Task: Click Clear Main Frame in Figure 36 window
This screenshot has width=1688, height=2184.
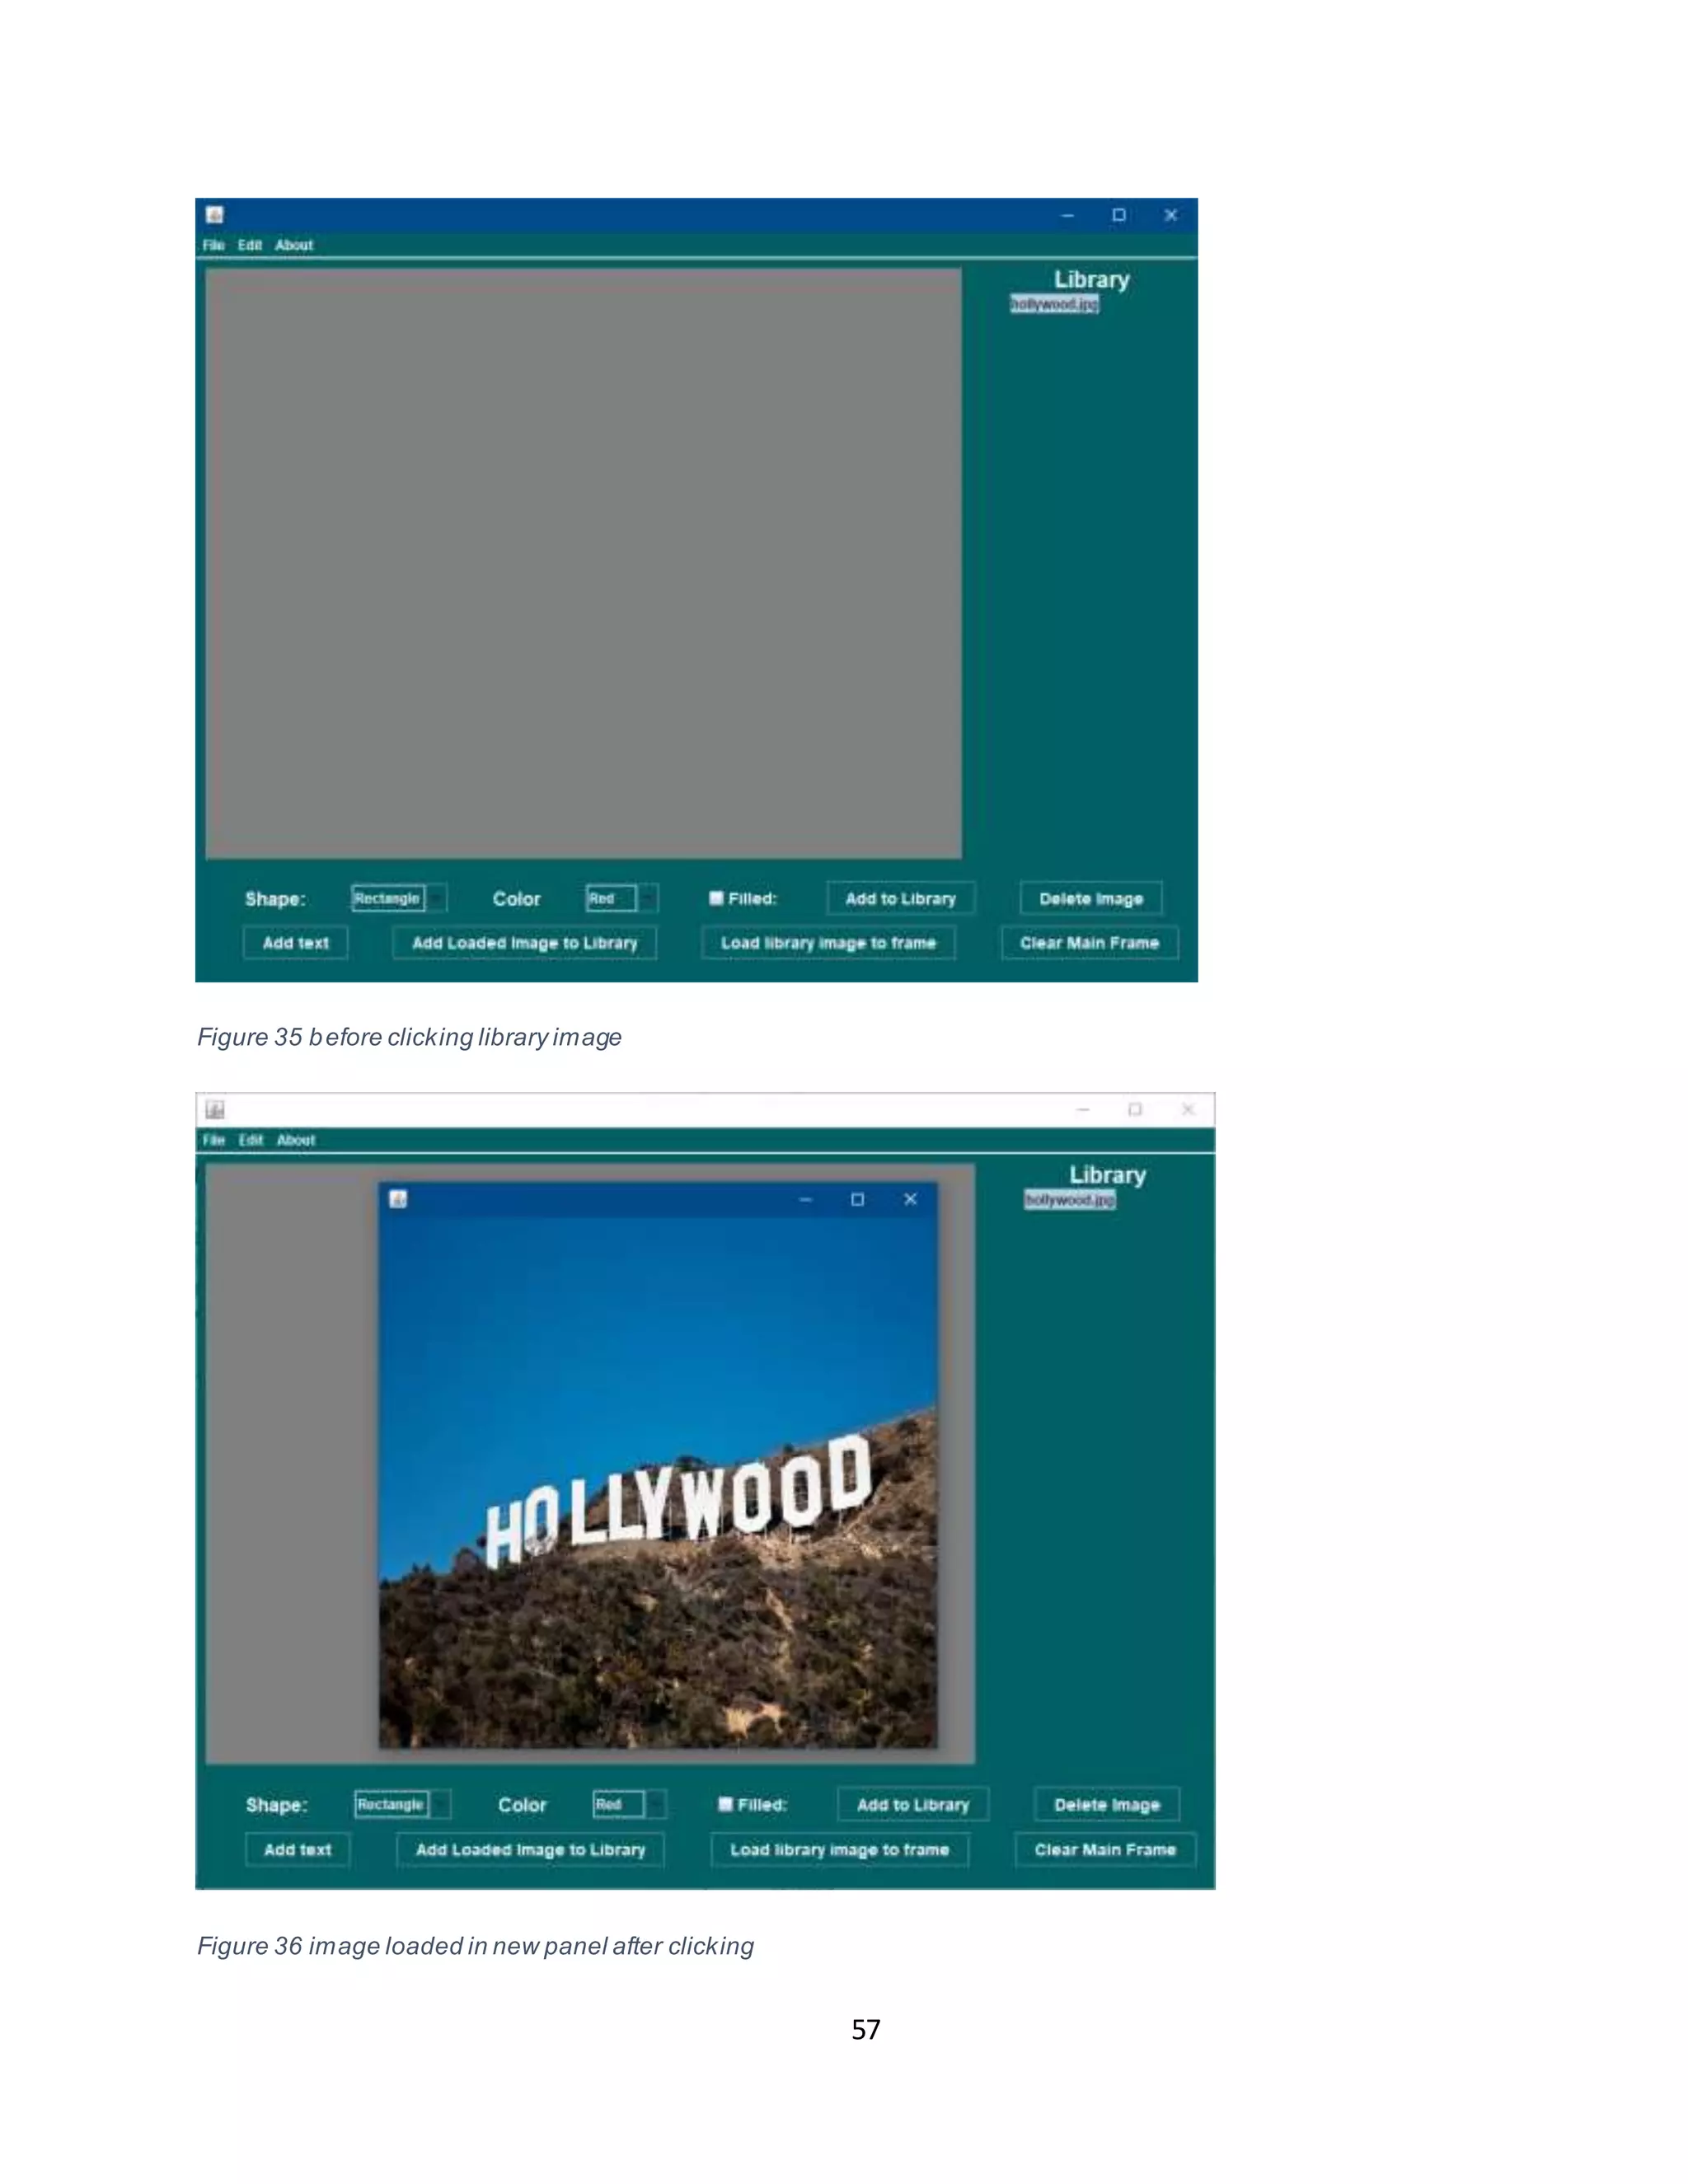Action: (x=1105, y=1849)
